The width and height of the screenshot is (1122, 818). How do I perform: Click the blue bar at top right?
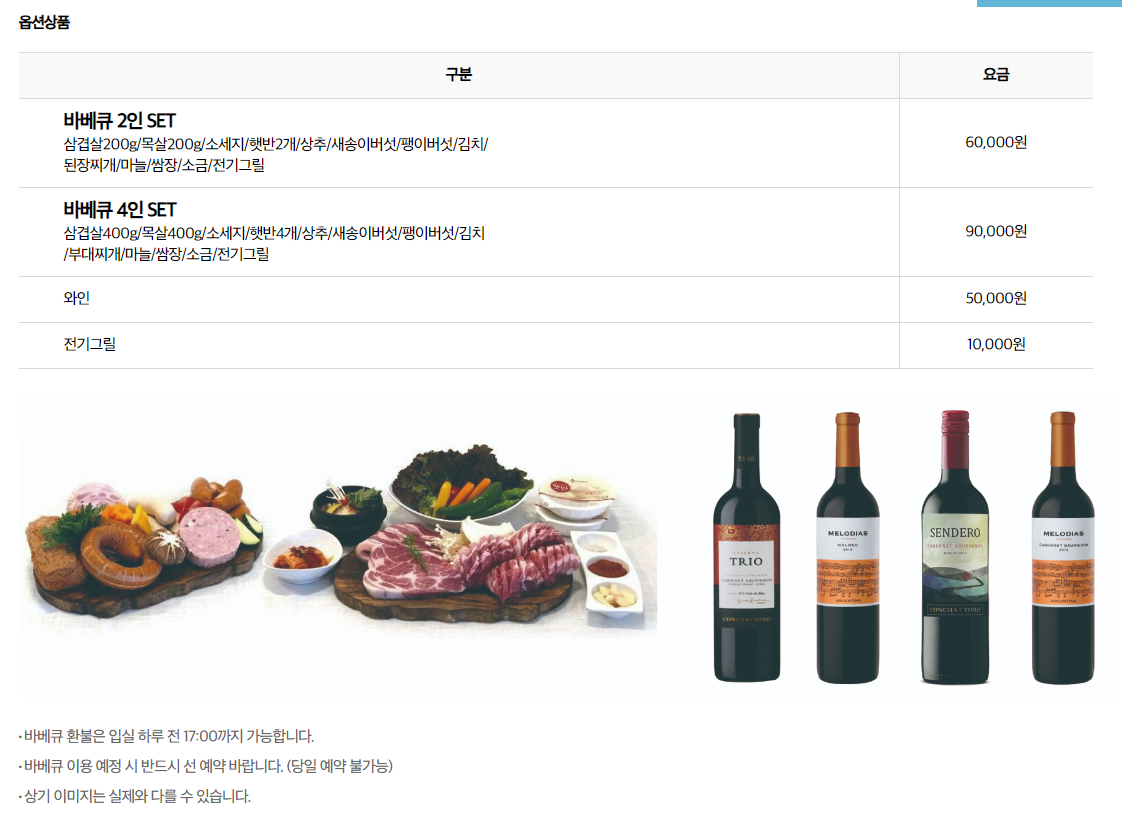click(1049, 3)
